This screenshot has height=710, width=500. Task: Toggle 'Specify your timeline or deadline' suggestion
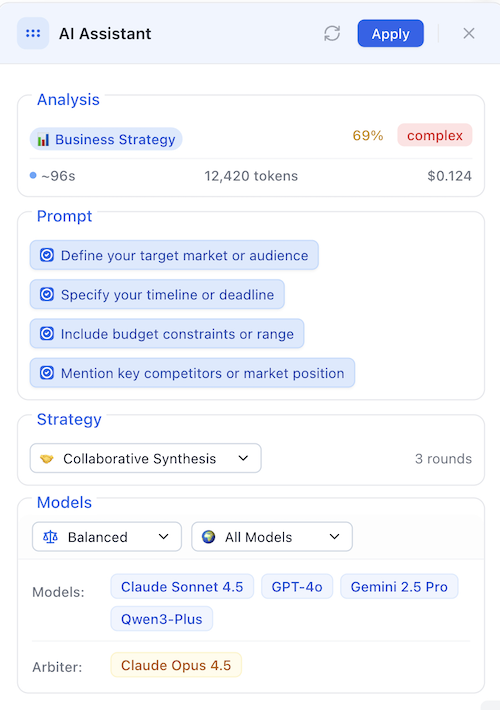[157, 294]
